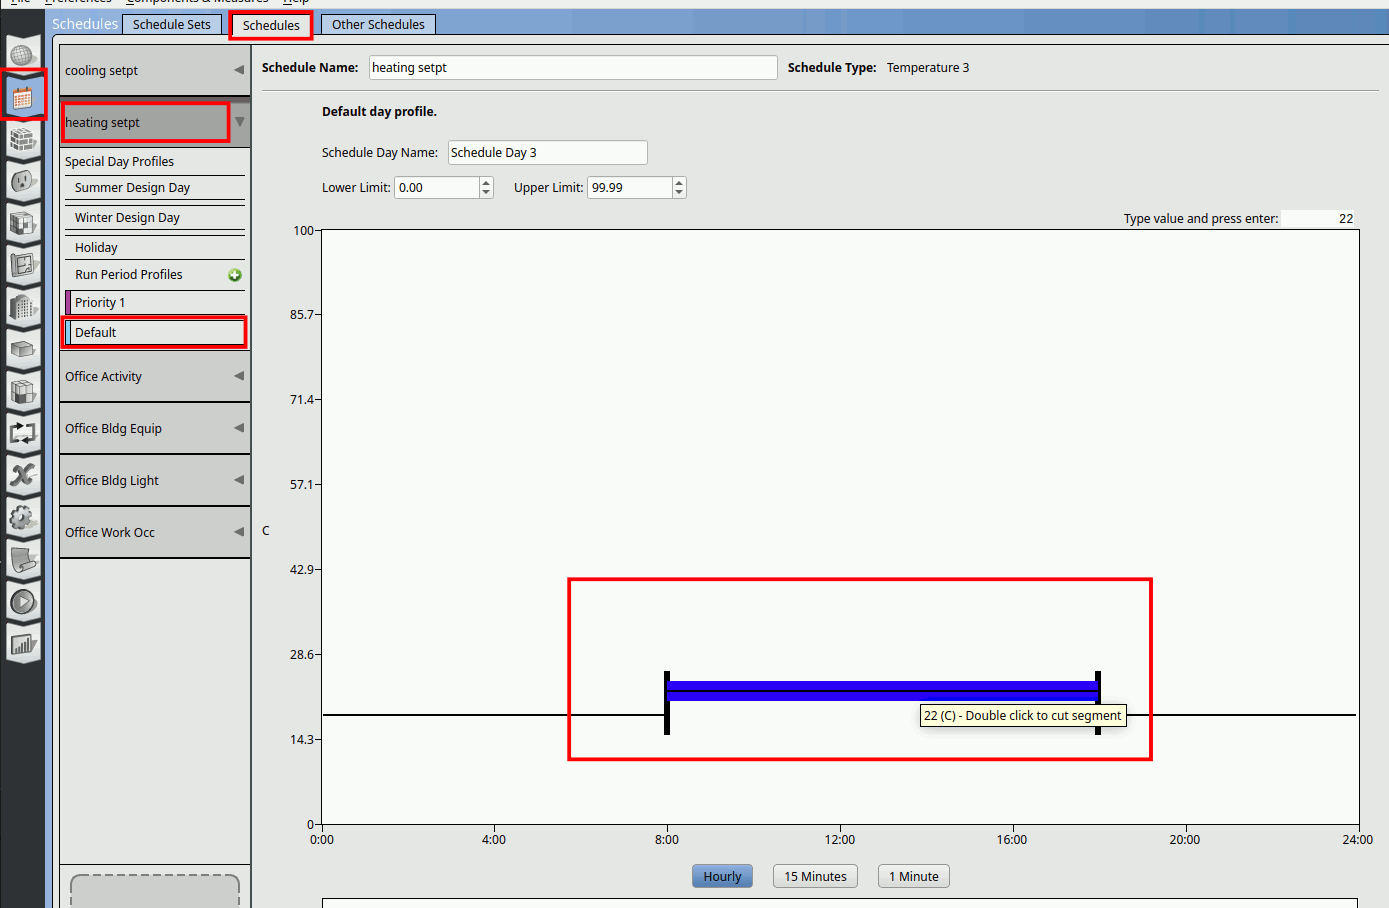Screen dimensions: 1389x908
Task: Go to the Loads plug icon
Action: 22,181
